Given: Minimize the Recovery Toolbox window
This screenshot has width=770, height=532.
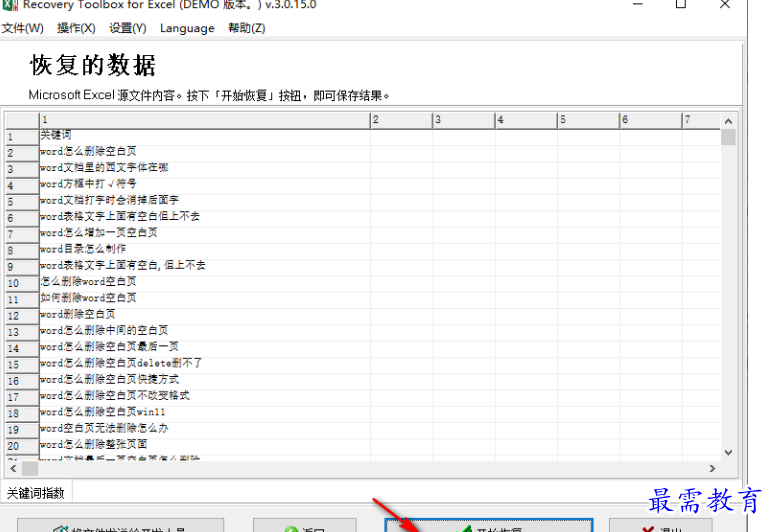Looking at the screenshot, I should [637, 4].
